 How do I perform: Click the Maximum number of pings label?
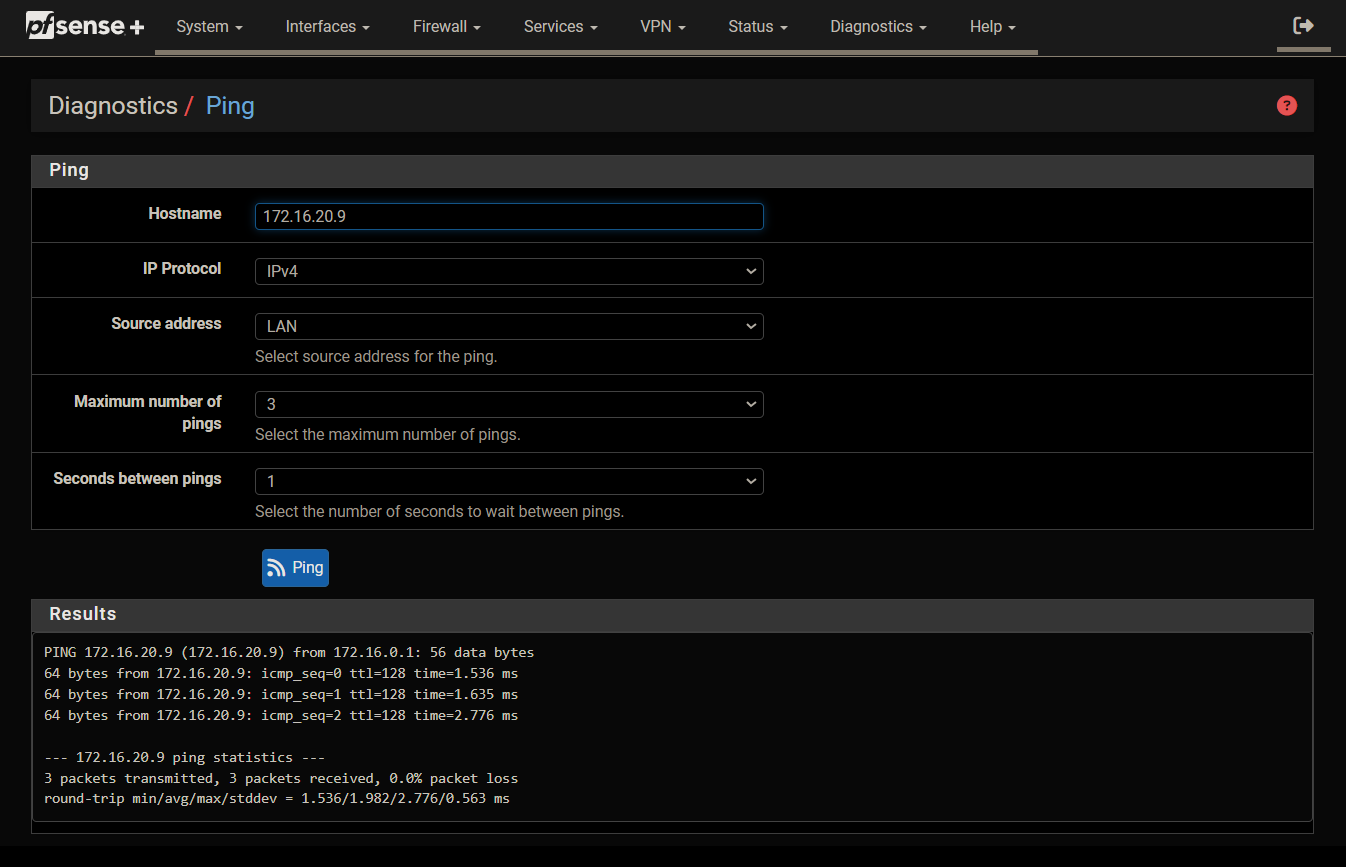(148, 412)
